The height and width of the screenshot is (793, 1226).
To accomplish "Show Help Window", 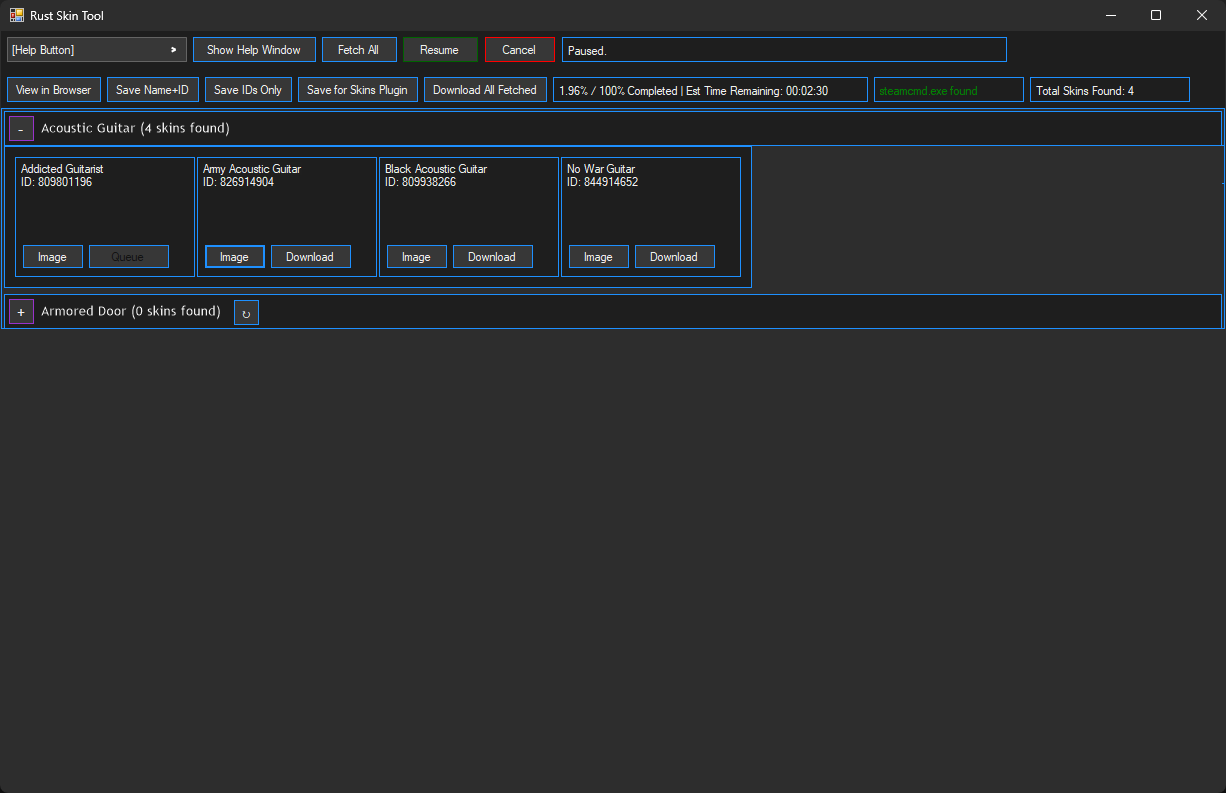I will click(x=254, y=49).
